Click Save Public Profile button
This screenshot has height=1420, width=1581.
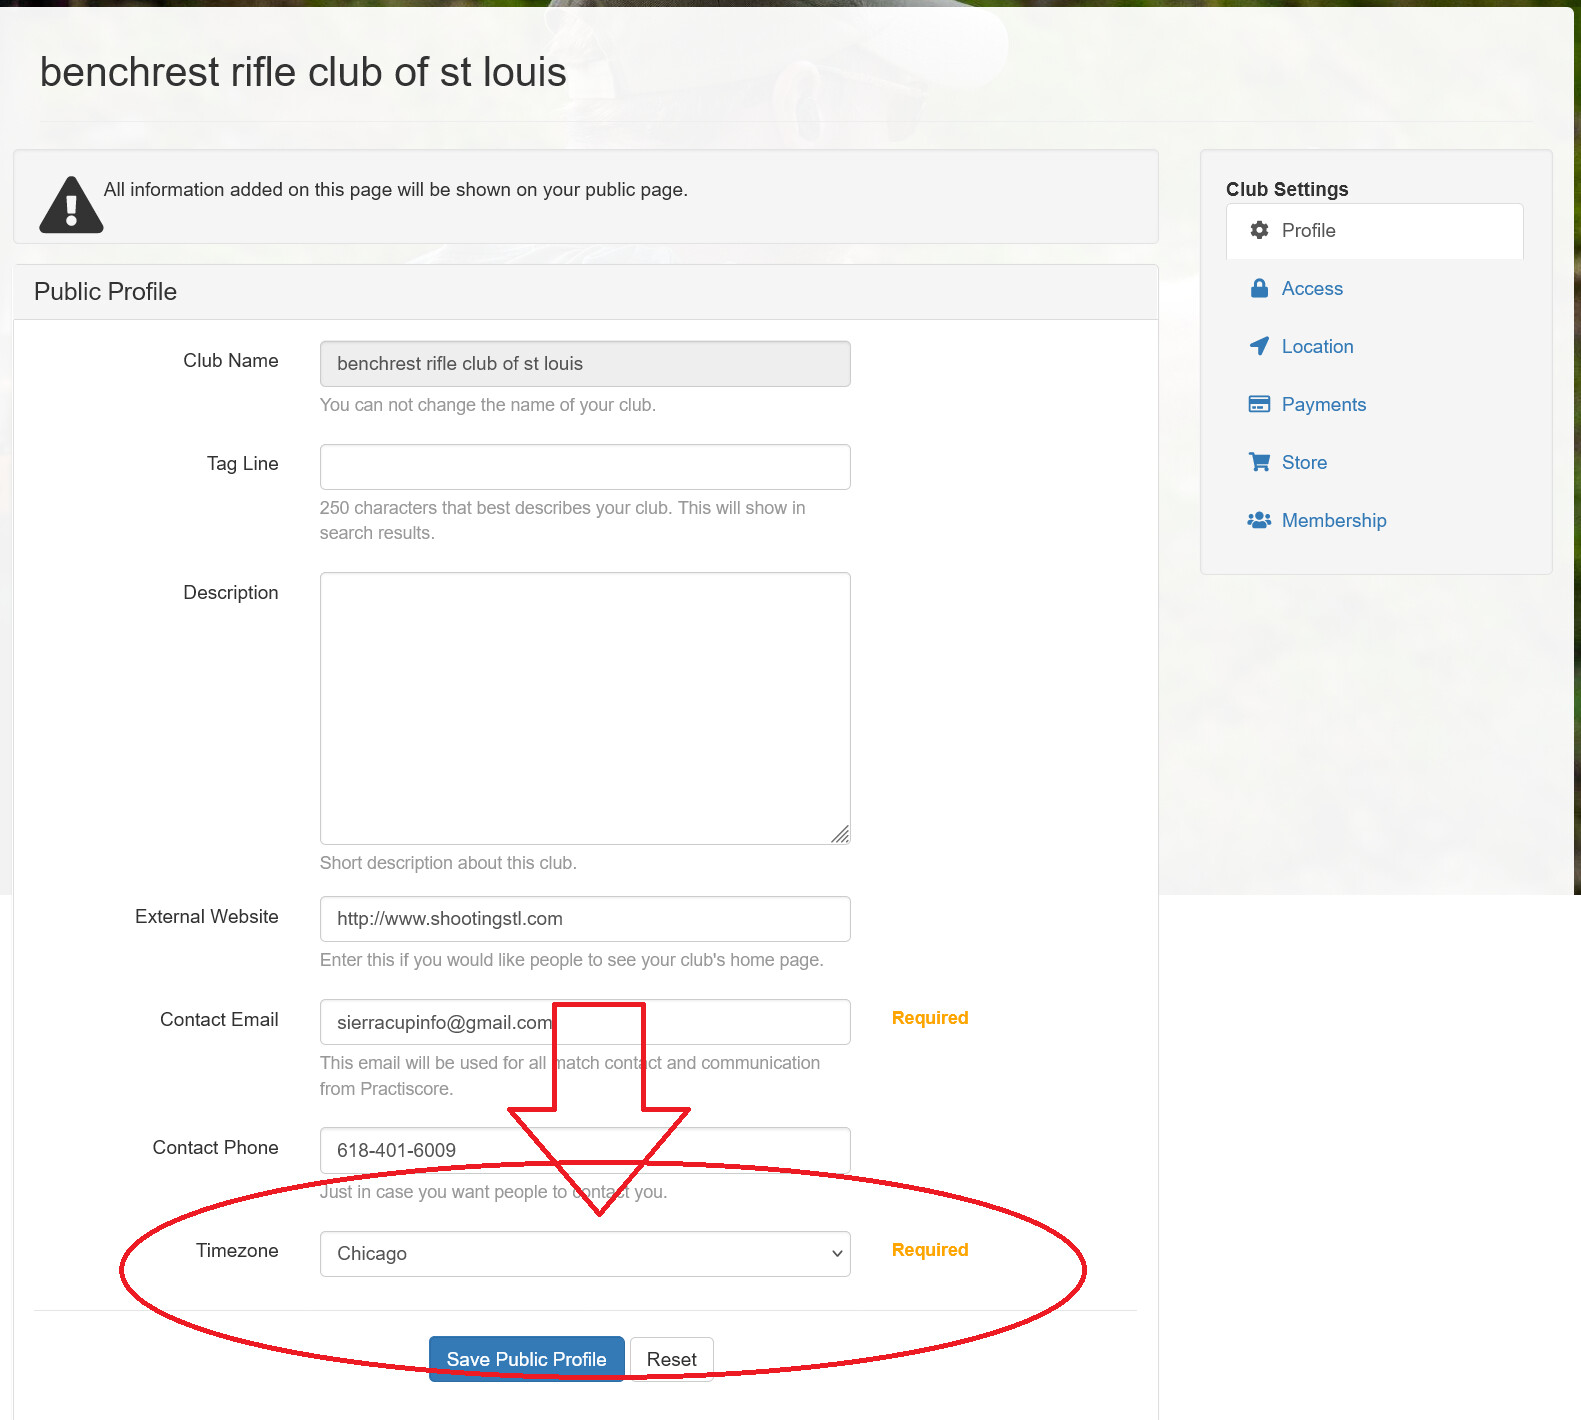click(527, 1359)
